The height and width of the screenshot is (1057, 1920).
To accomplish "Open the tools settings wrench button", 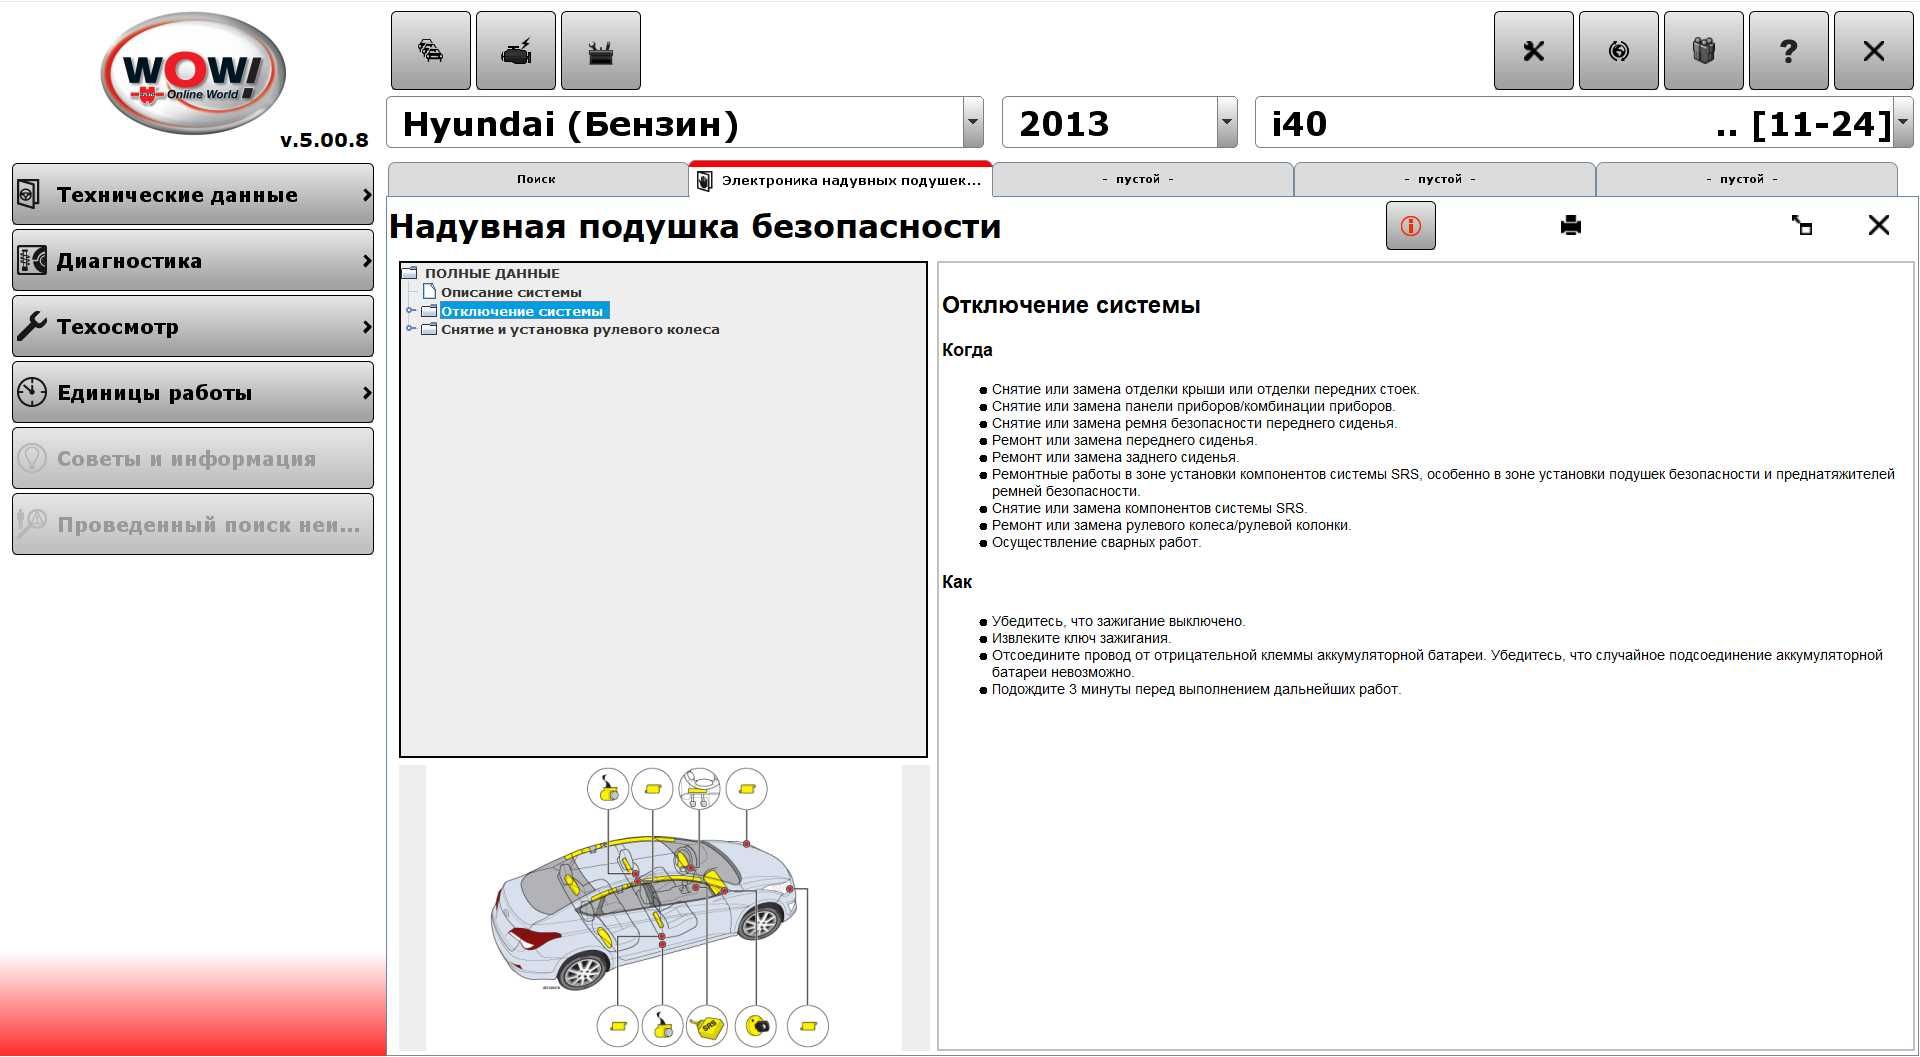I will click(1534, 51).
